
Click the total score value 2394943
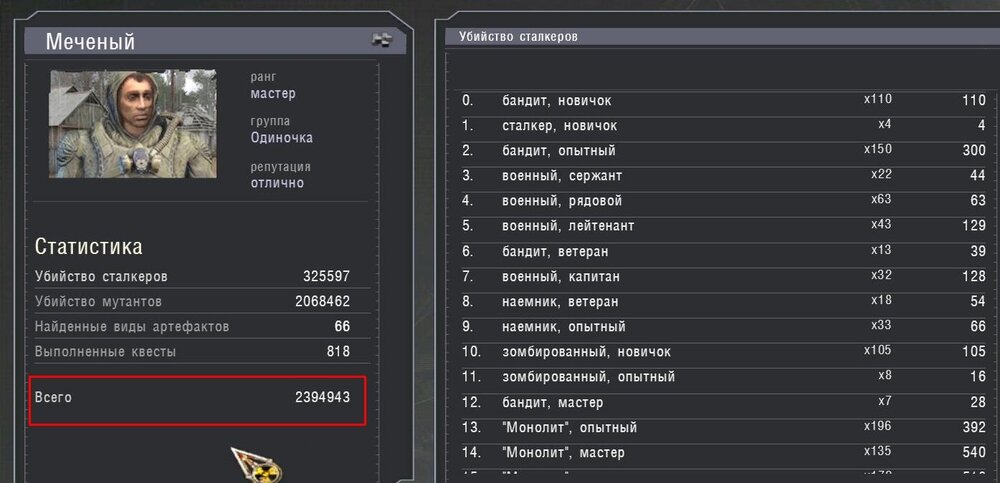[322, 398]
